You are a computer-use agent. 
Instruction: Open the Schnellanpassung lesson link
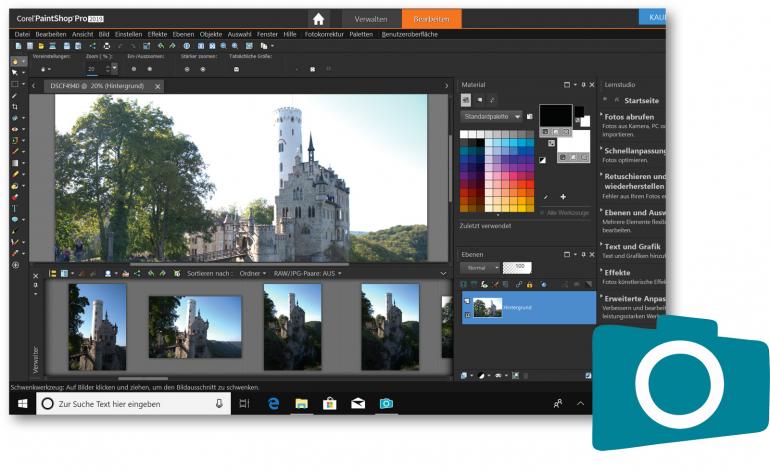(635, 151)
